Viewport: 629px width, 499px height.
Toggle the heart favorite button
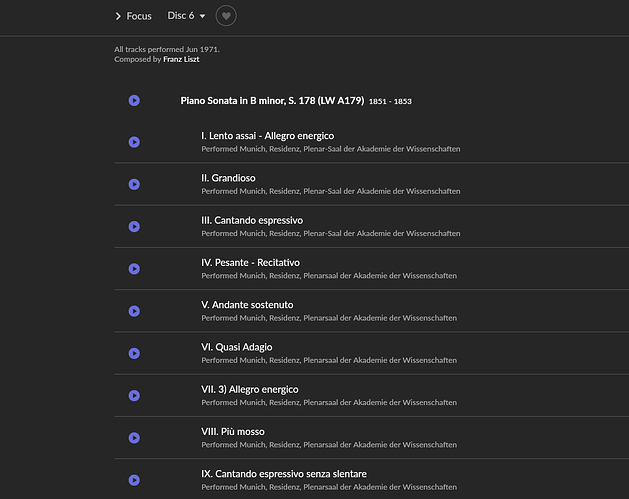[226, 16]
